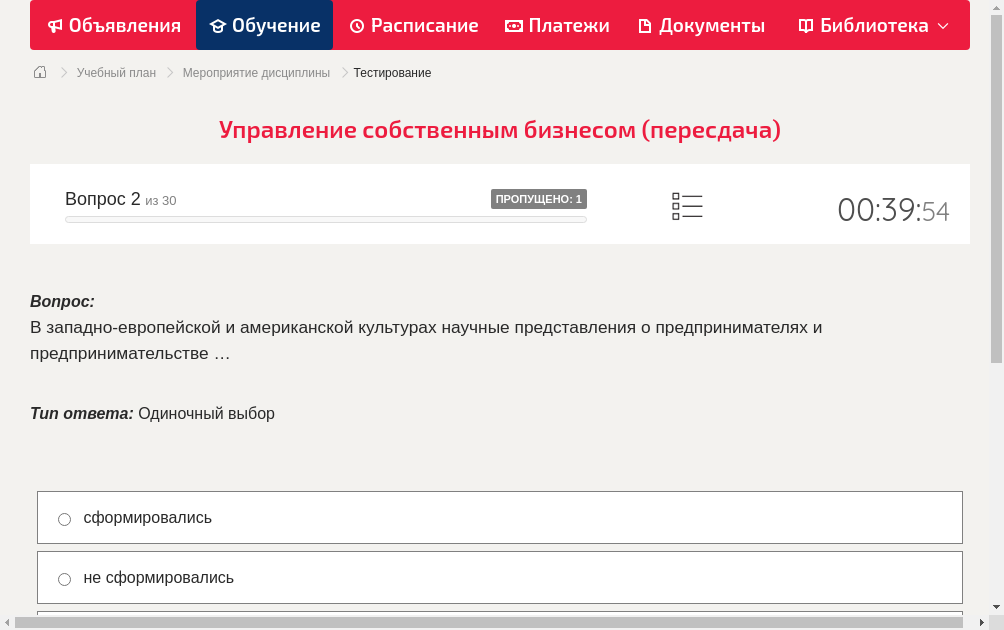Click the question progress bar
This screenshot has width=1004, height=630.
click(x=325, y=219)
